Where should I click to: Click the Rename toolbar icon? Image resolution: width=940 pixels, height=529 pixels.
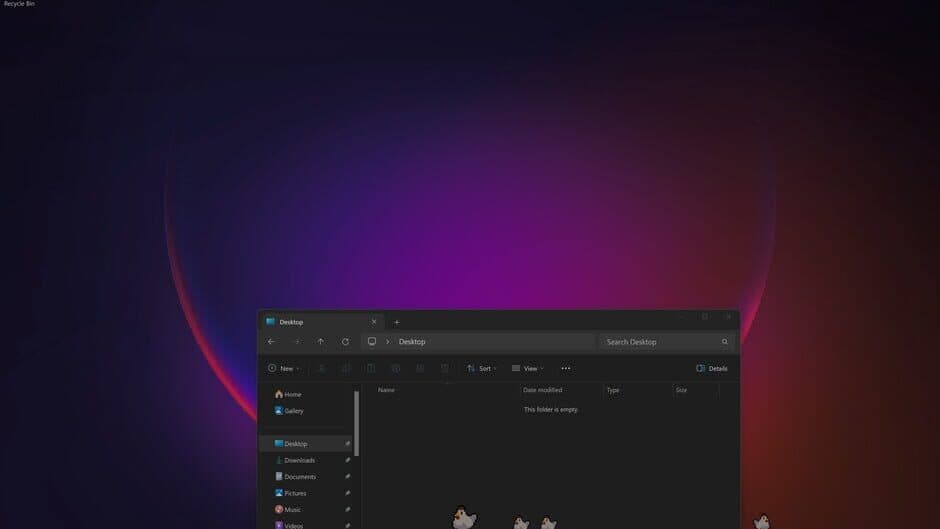(x=396, y=368)
